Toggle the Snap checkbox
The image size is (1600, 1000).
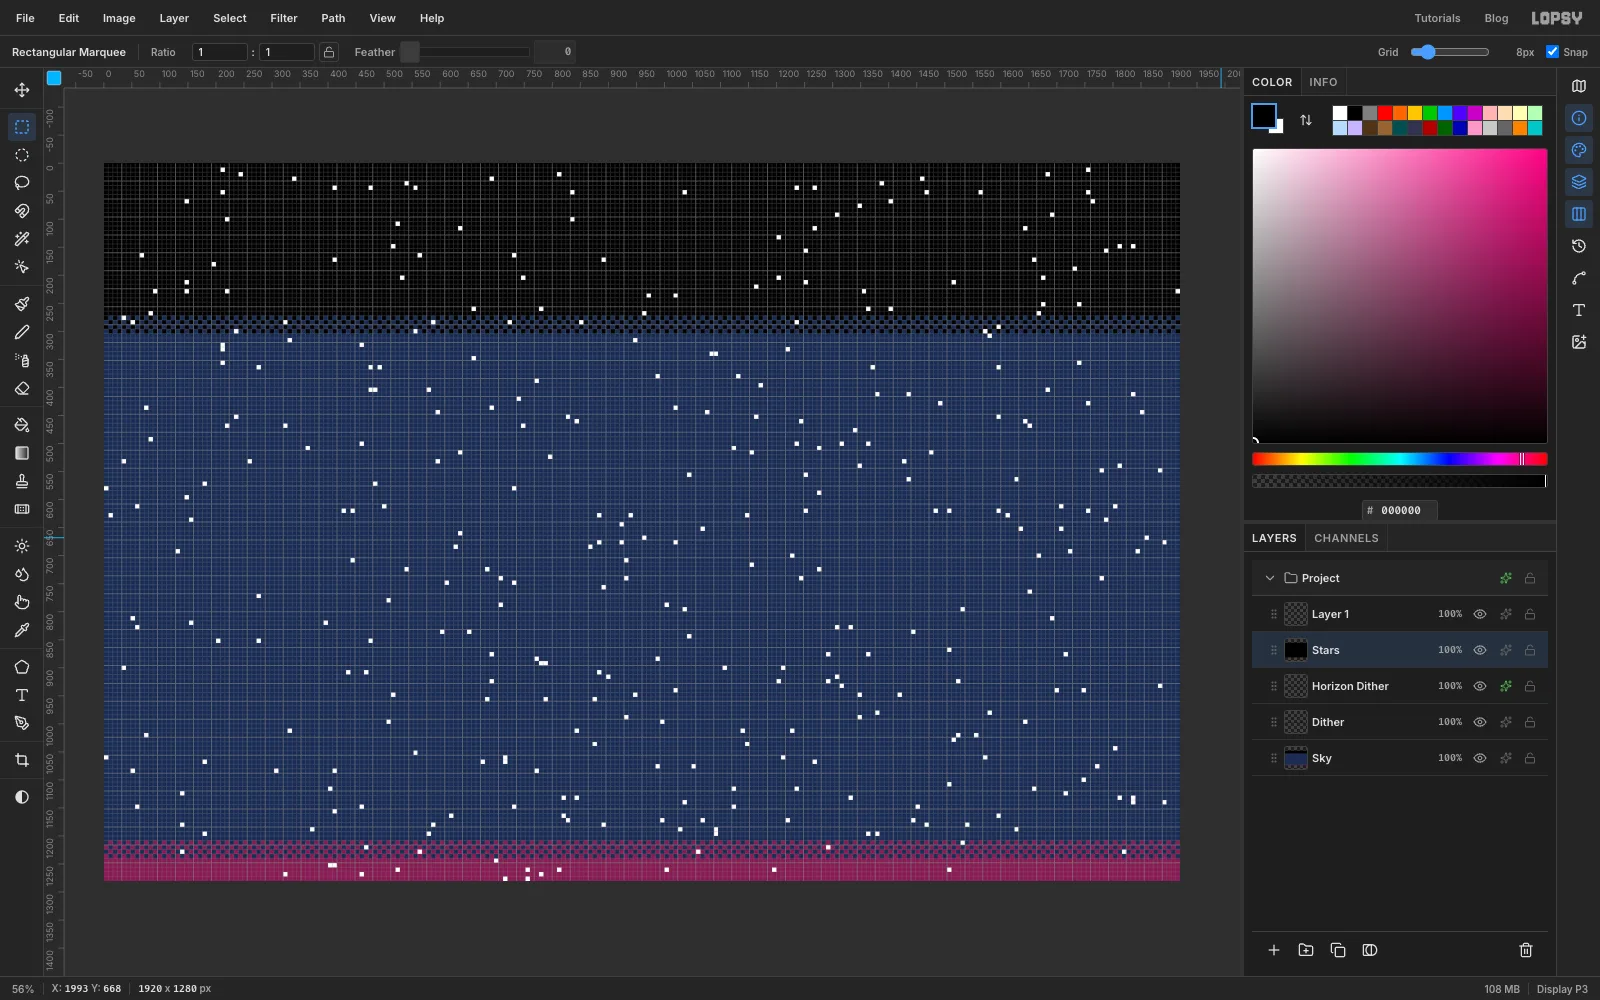click(x=1552, y=52)
